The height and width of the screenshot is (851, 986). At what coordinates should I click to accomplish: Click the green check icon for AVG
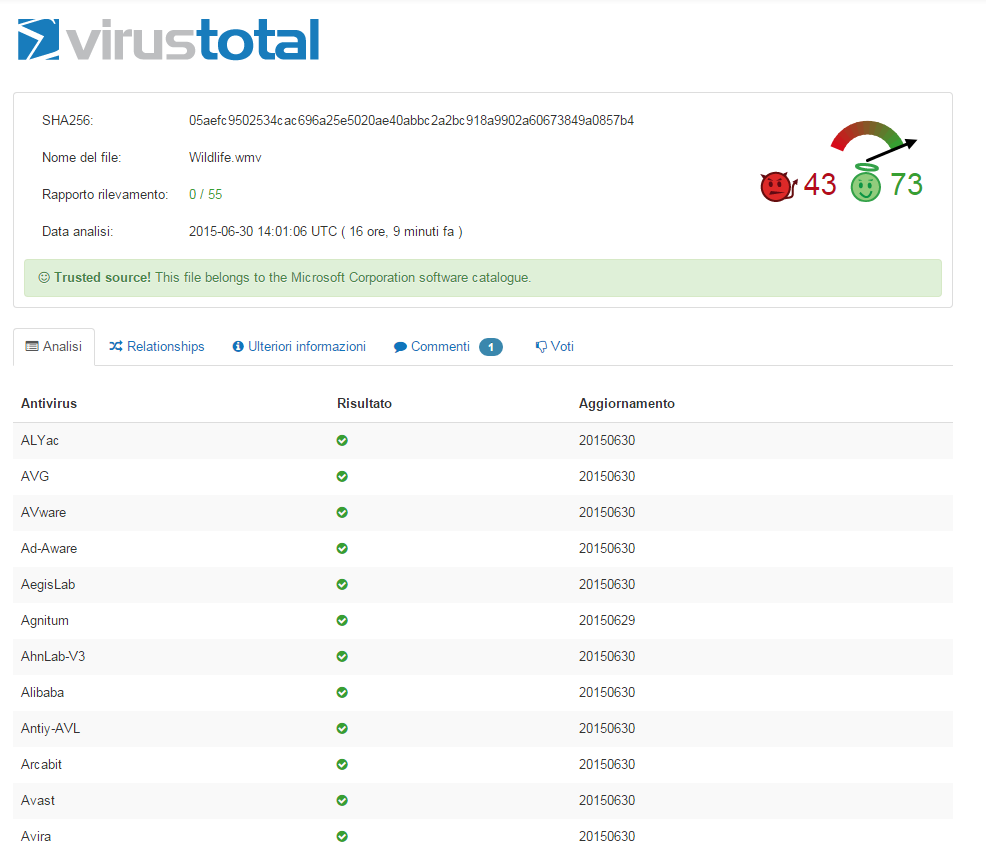(342, 476)
